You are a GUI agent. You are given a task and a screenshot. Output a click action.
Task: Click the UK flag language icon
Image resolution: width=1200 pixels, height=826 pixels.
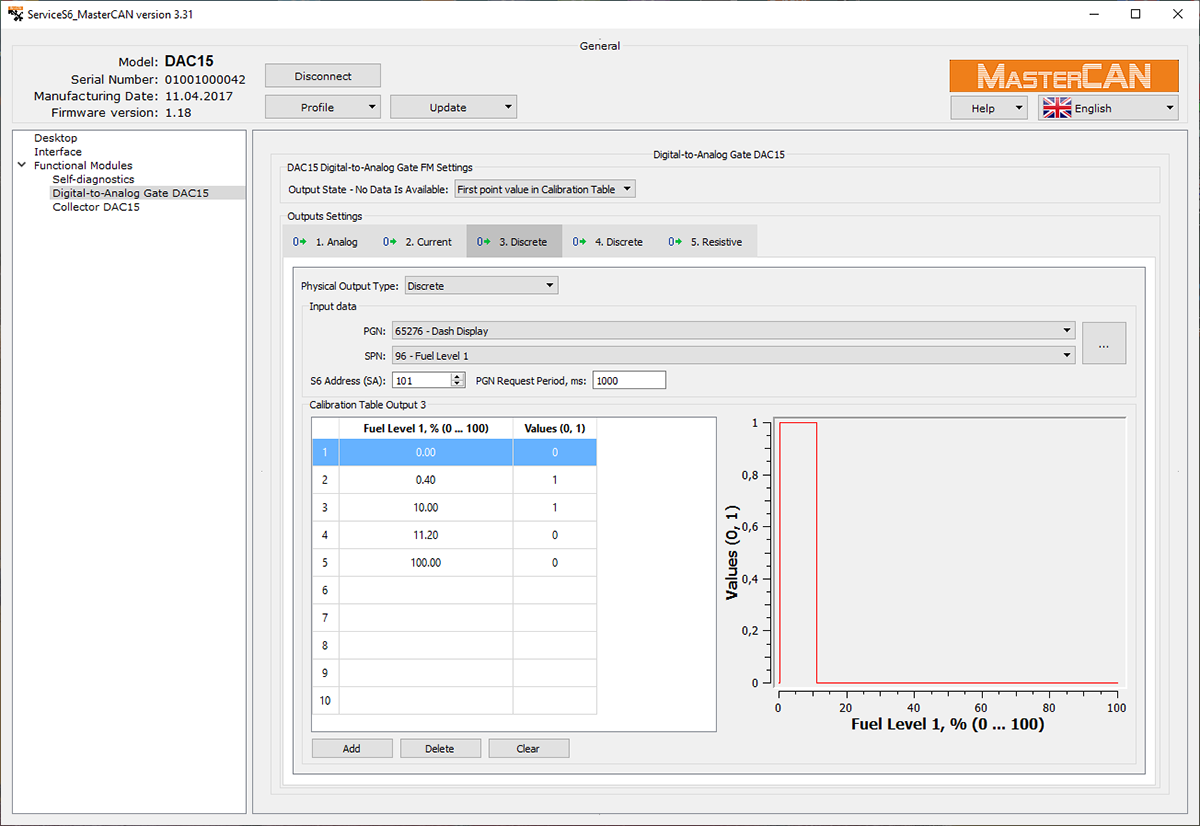[1057, 108]
